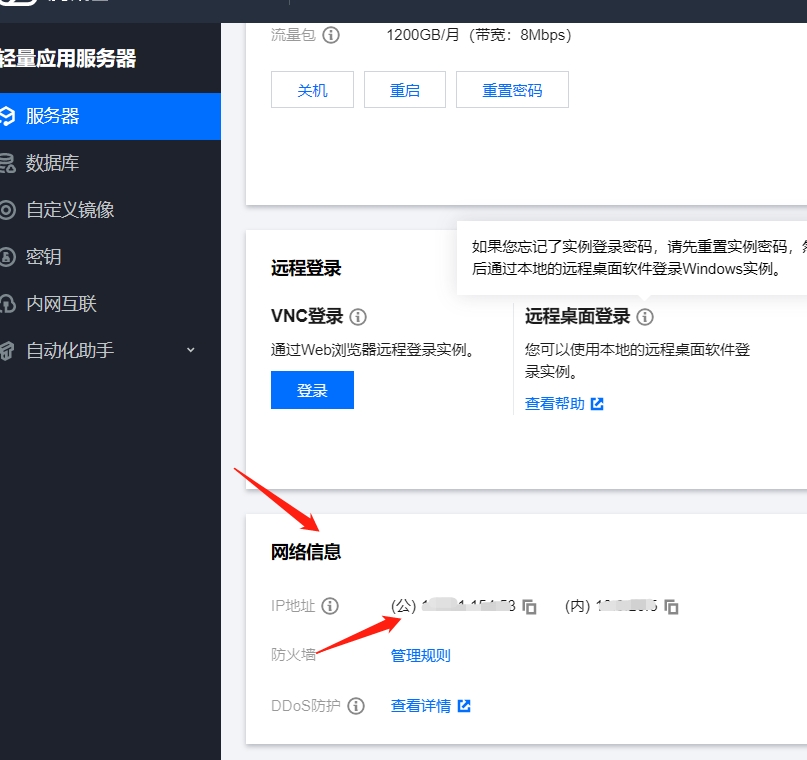Open the 数据库 sidebar item
Viewport: 807px width, 760px height.
pyautogui.click(x=52, y=163)
